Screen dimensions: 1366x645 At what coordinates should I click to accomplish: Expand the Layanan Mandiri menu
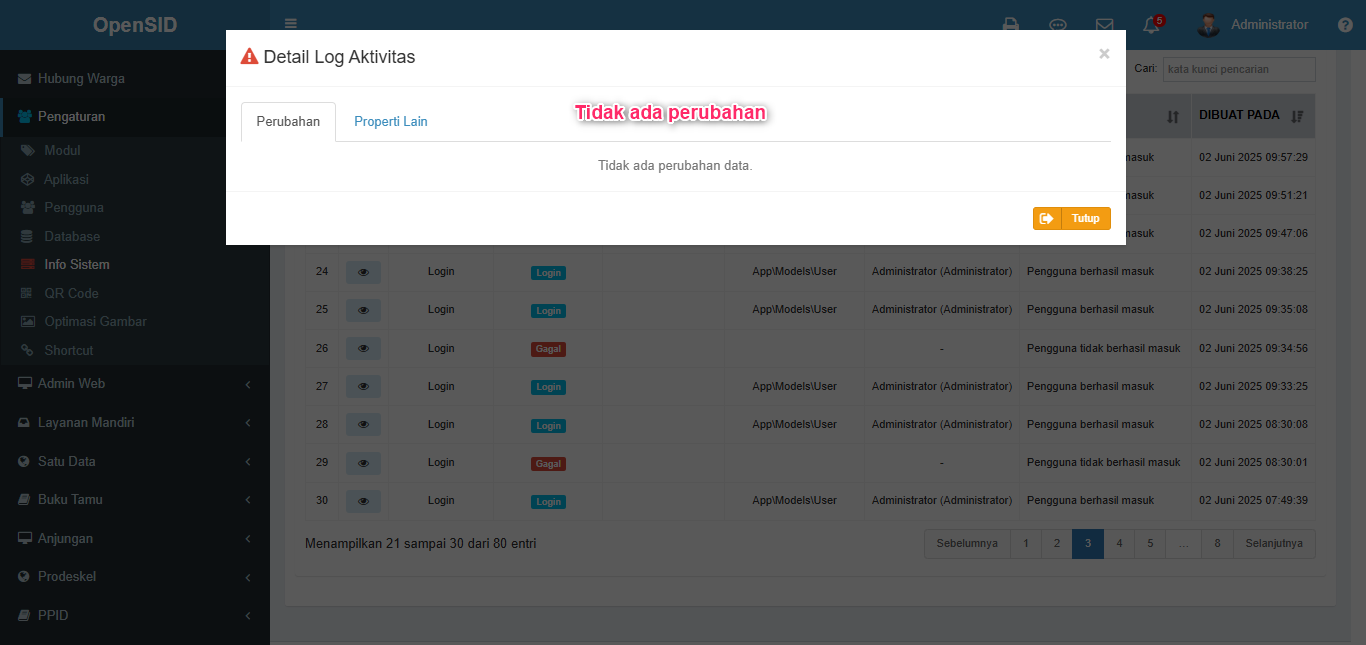135,422
